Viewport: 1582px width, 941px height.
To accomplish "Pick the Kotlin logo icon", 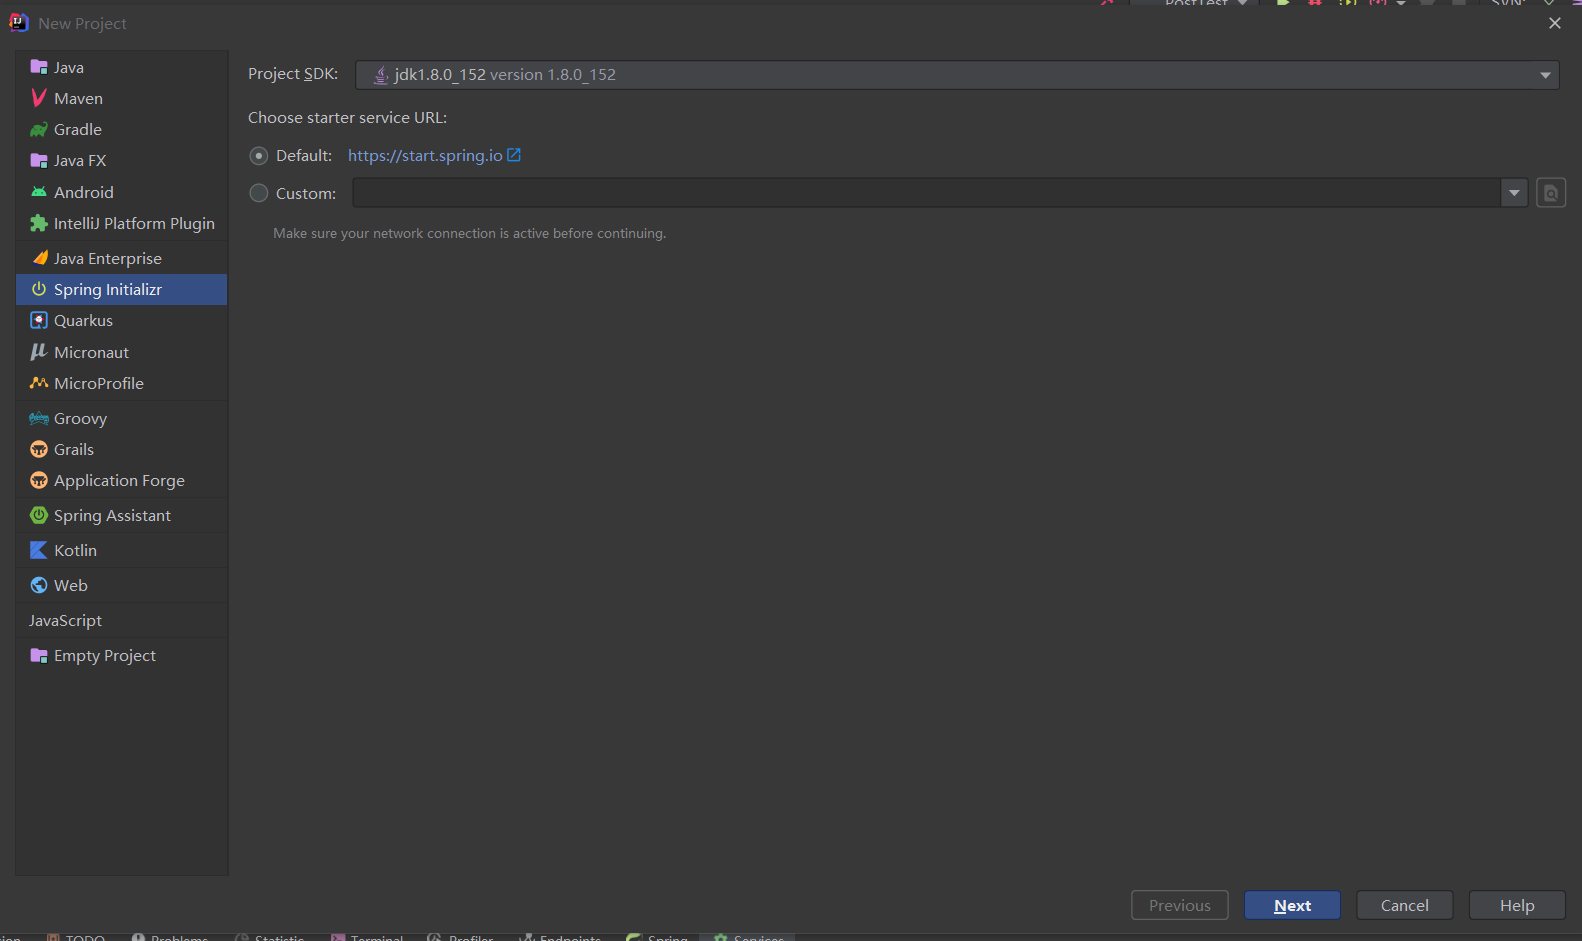I will (39, 550).
